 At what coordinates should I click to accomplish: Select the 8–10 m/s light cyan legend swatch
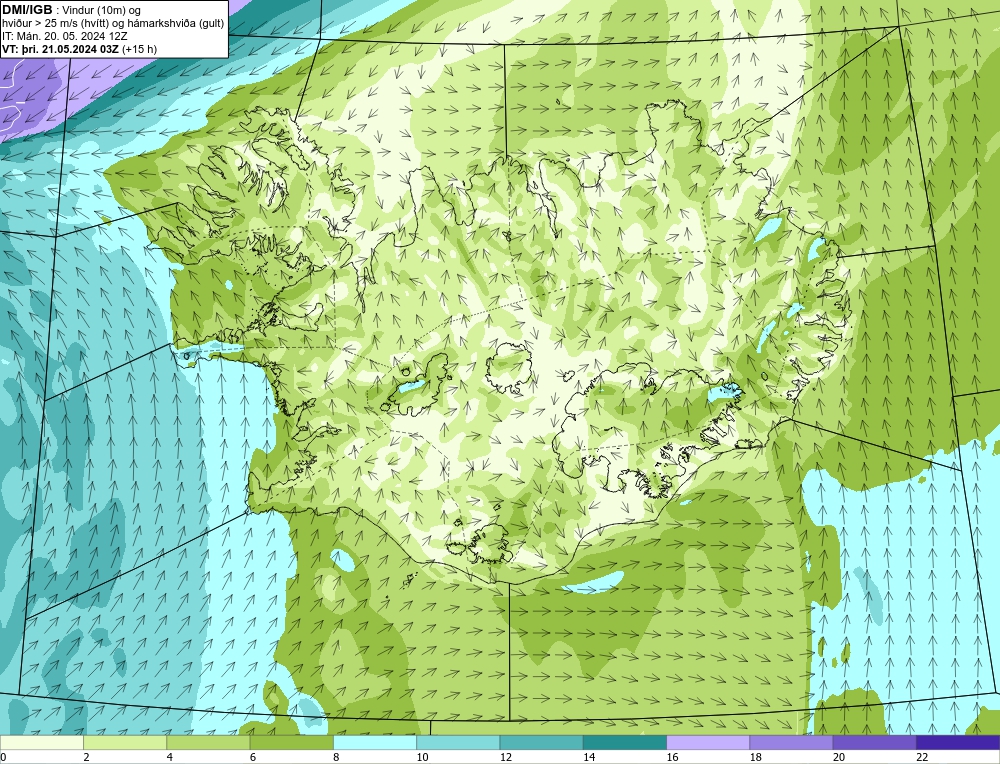(375, 743)
